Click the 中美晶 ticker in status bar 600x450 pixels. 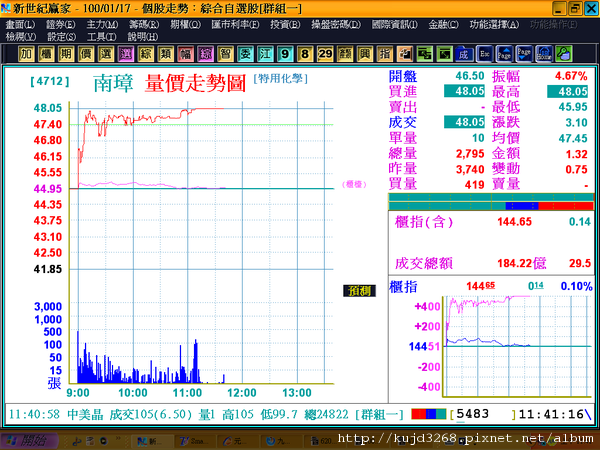coord(85,414)
